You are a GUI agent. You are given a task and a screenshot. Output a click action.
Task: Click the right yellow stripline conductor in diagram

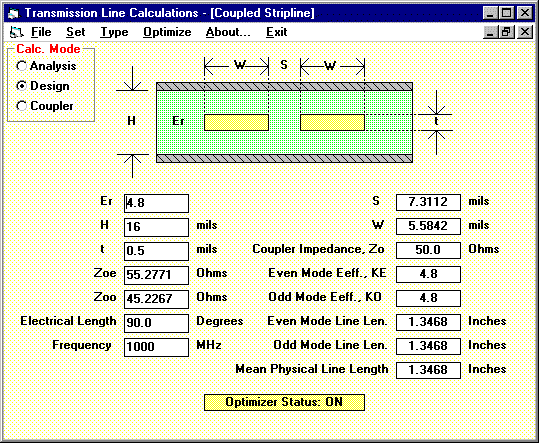[332, 122]
